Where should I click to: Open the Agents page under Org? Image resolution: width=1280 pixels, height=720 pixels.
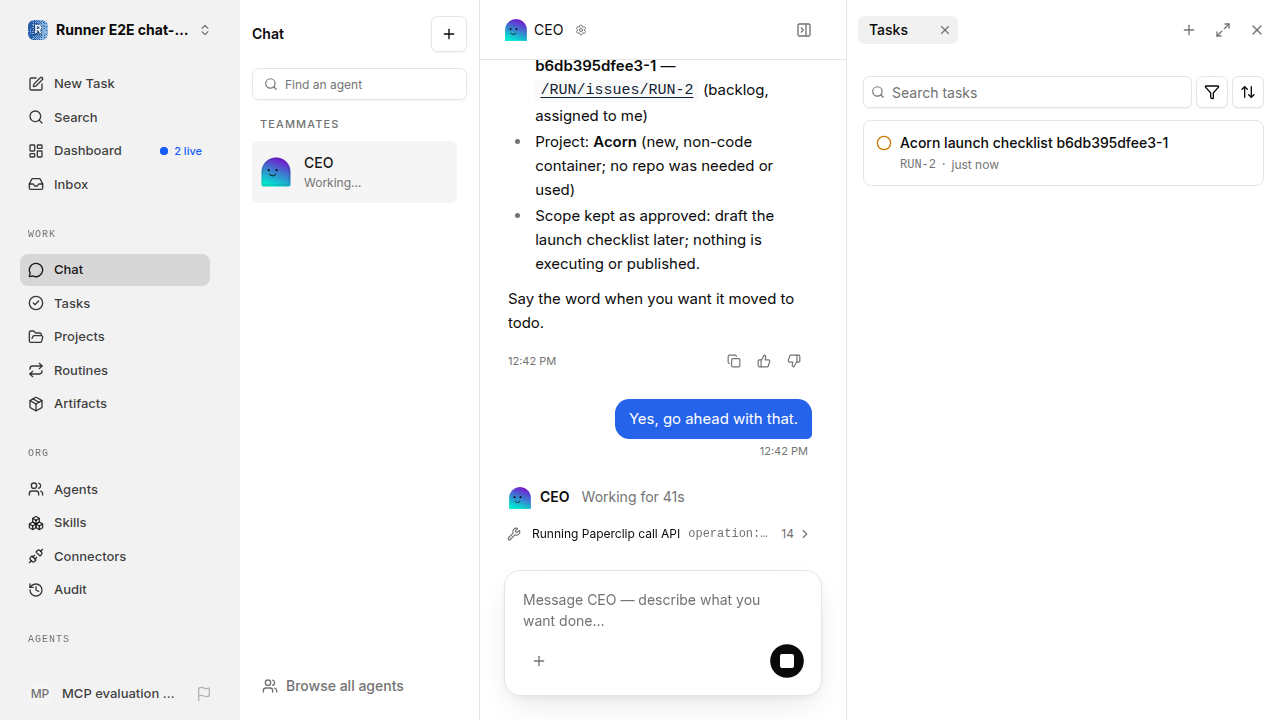click(x=115, y=489)
